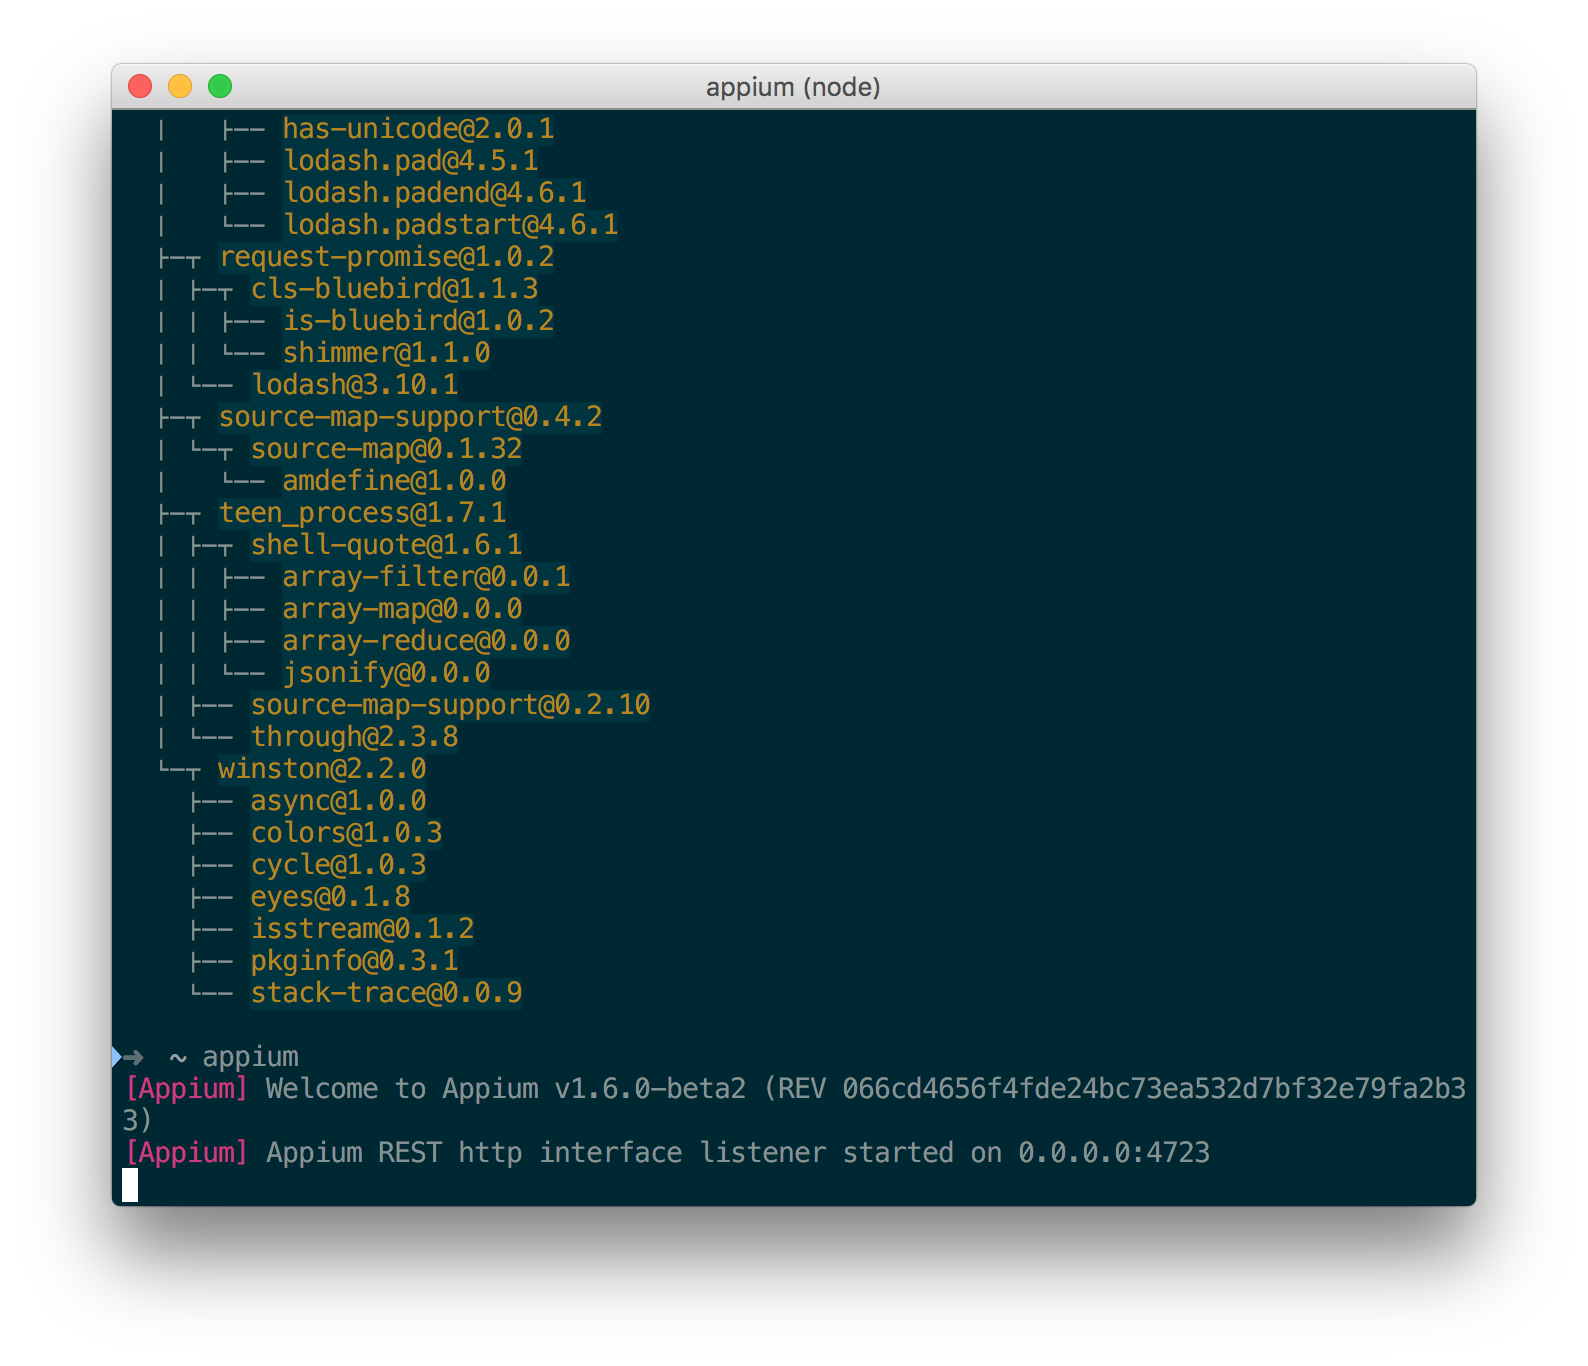
Task: Click the window title 'appium (node)'
Action: 793,87
